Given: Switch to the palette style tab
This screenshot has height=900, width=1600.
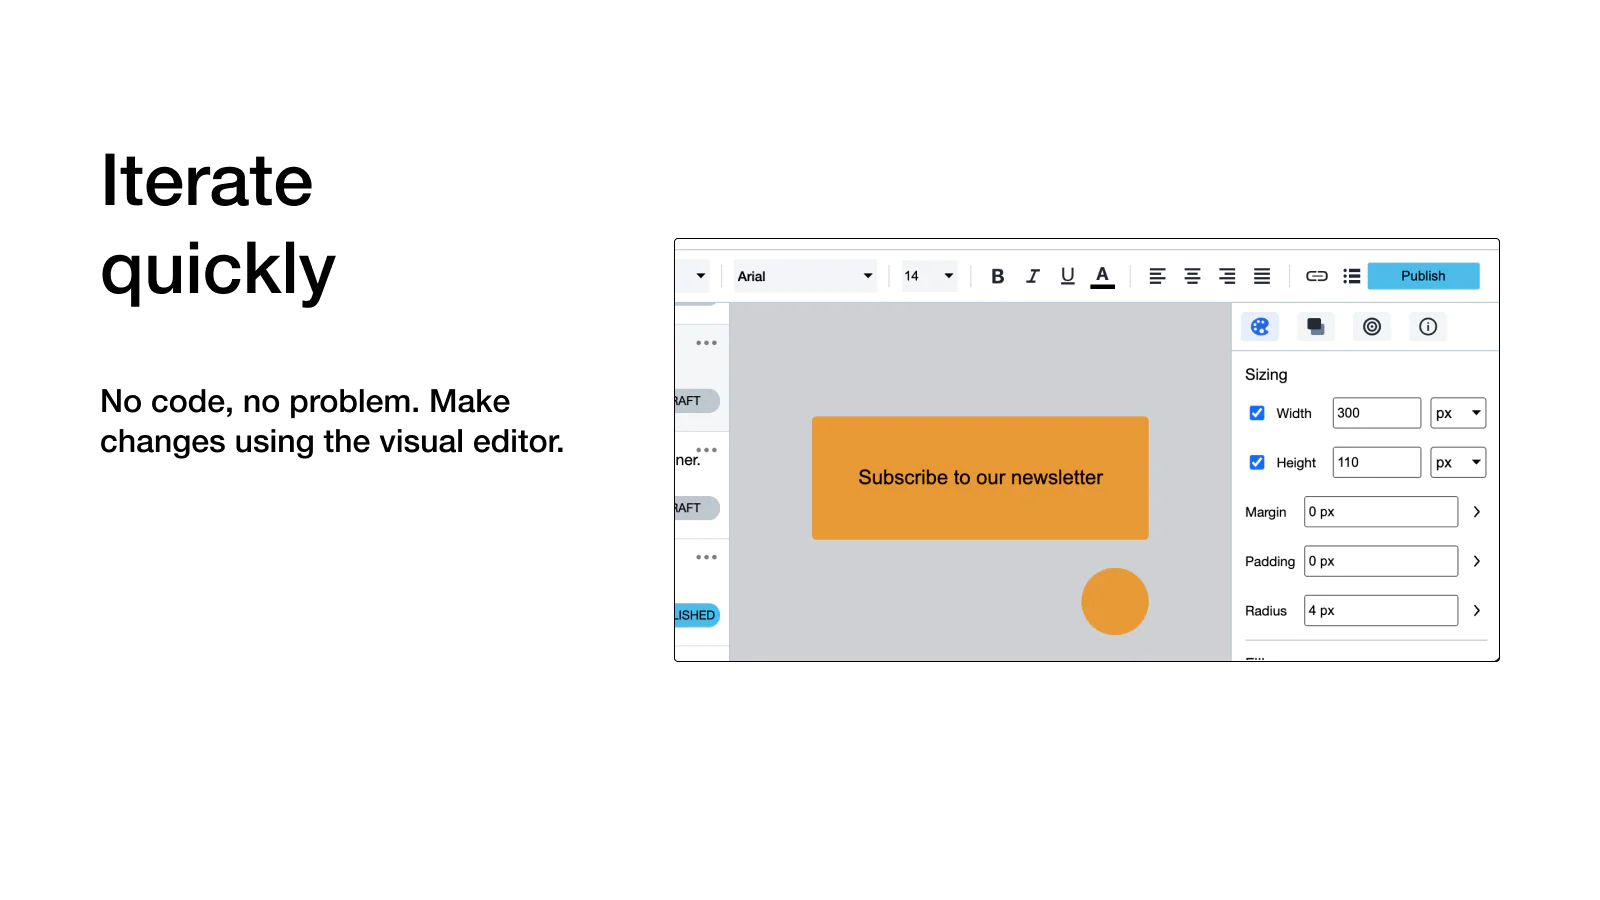Looking at the screenshot, I should 1260,326.
